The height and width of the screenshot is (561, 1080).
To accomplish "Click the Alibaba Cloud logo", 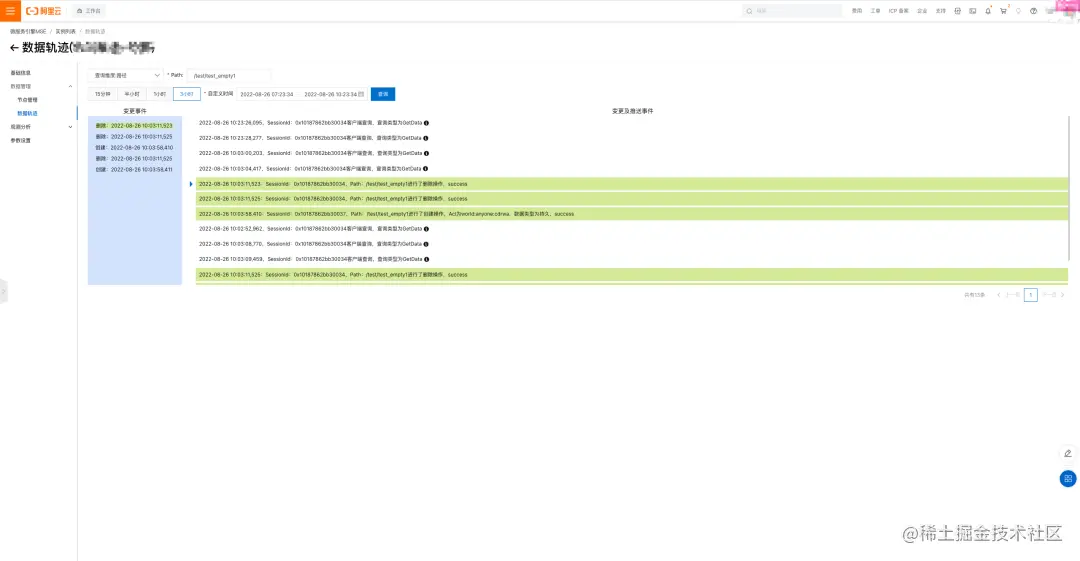I will pos(43,11).
